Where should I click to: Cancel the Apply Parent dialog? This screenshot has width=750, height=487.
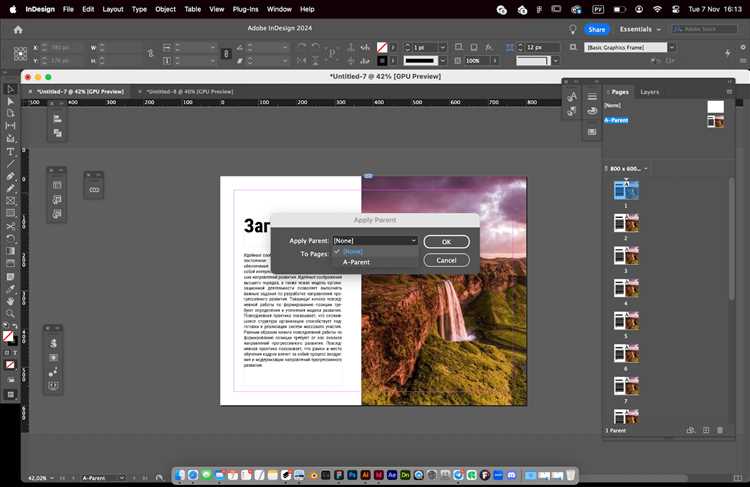coord(446,260)
